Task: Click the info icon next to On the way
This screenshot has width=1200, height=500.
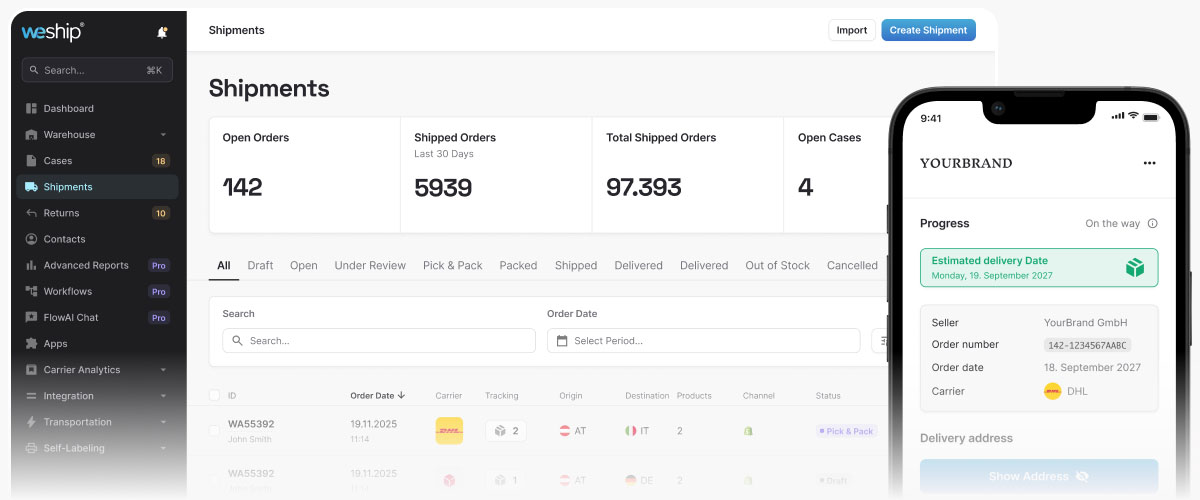Action: click(1152, 224)
